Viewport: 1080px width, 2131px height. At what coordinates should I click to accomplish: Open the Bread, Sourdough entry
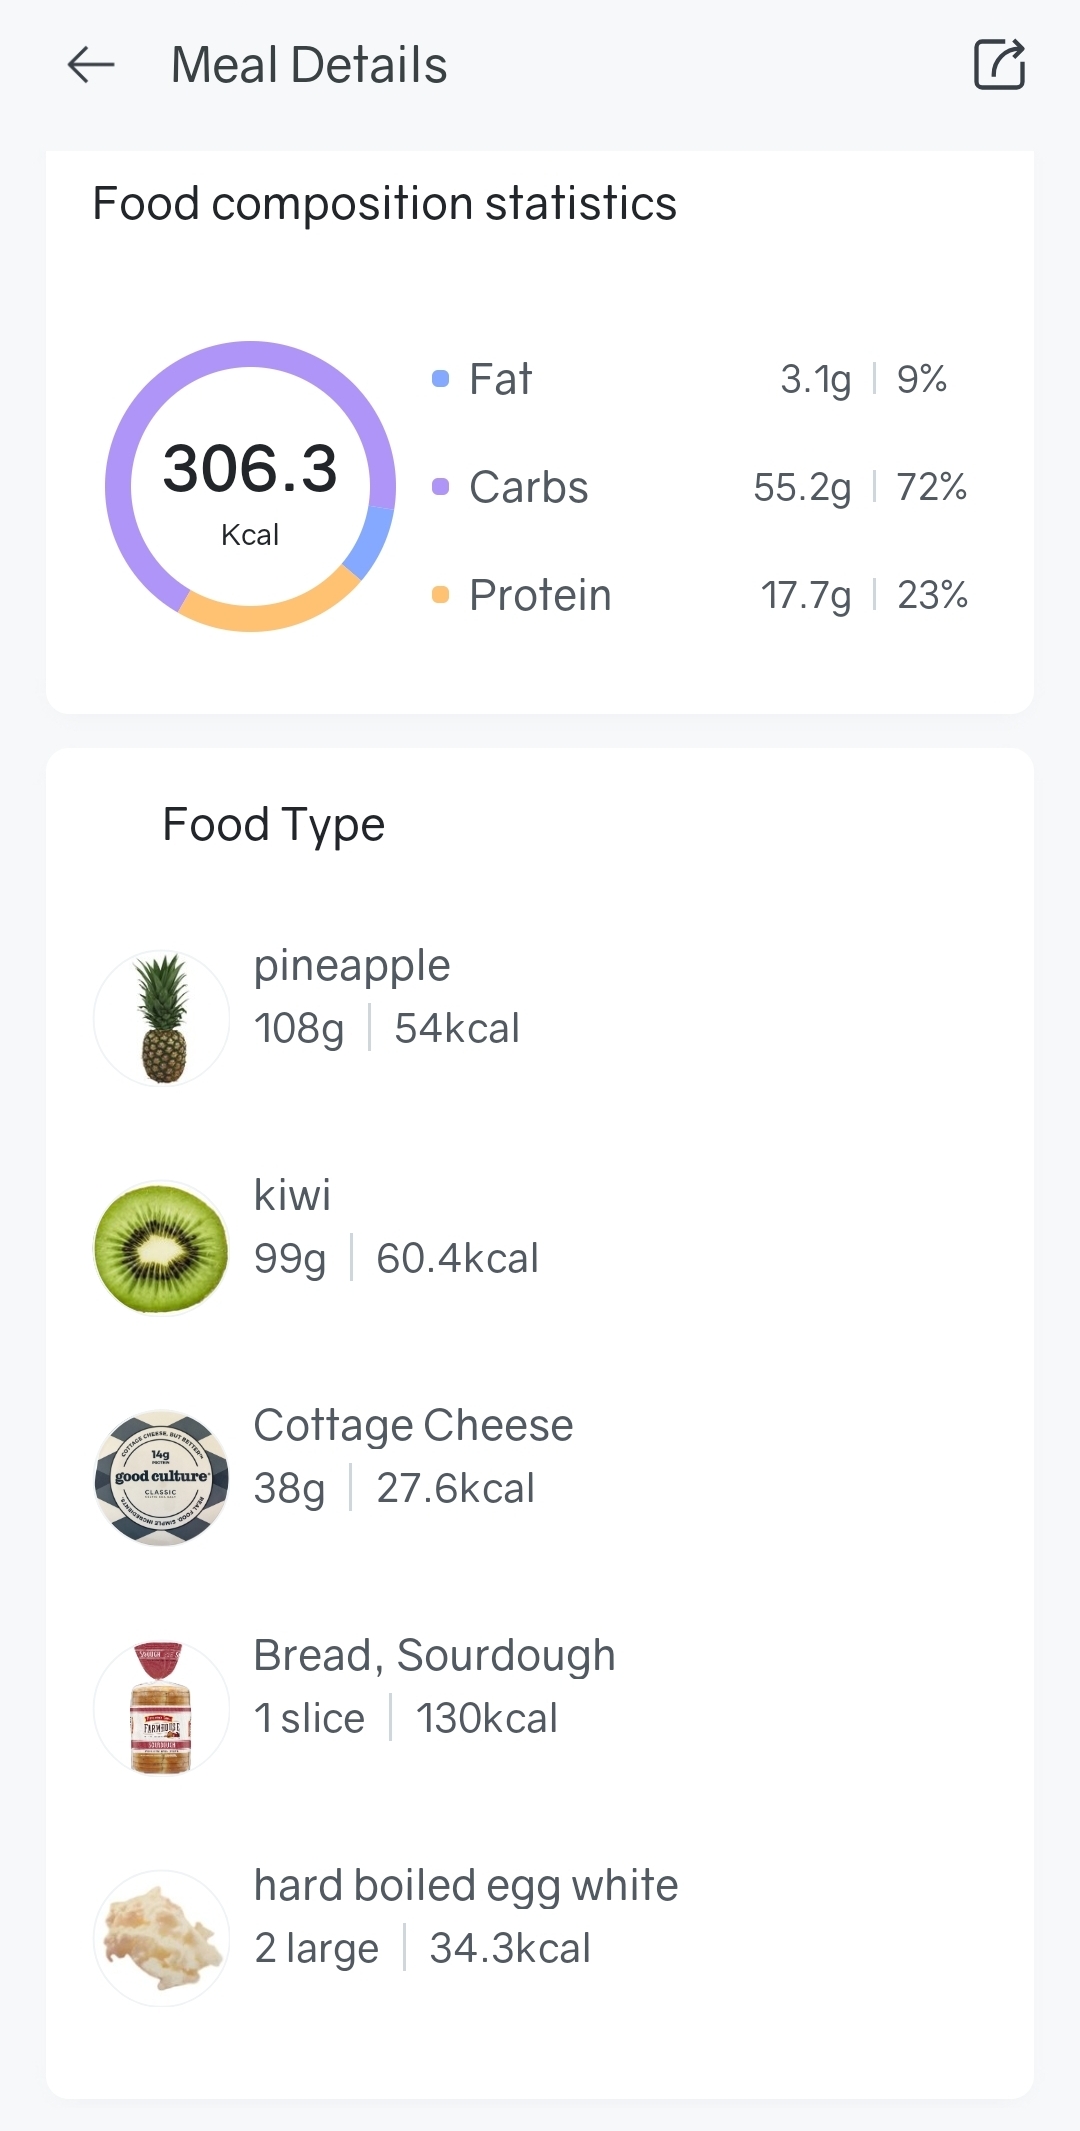coord(434,1656)
